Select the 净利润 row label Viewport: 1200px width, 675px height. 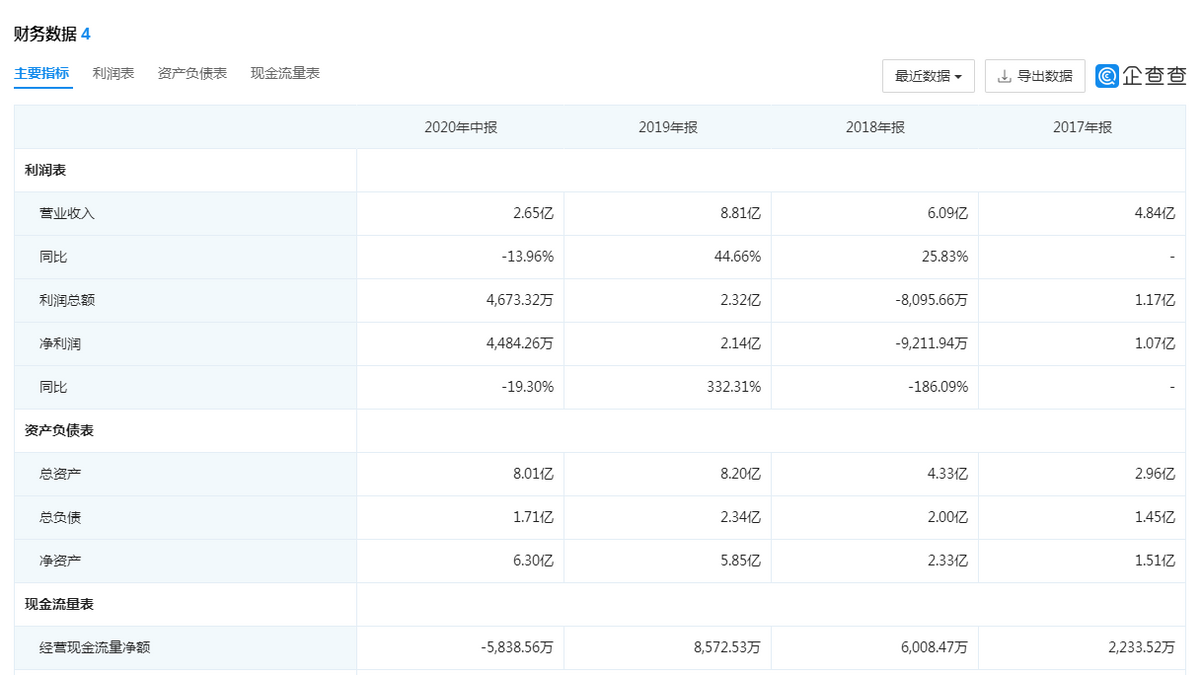[x=60, y=344]
